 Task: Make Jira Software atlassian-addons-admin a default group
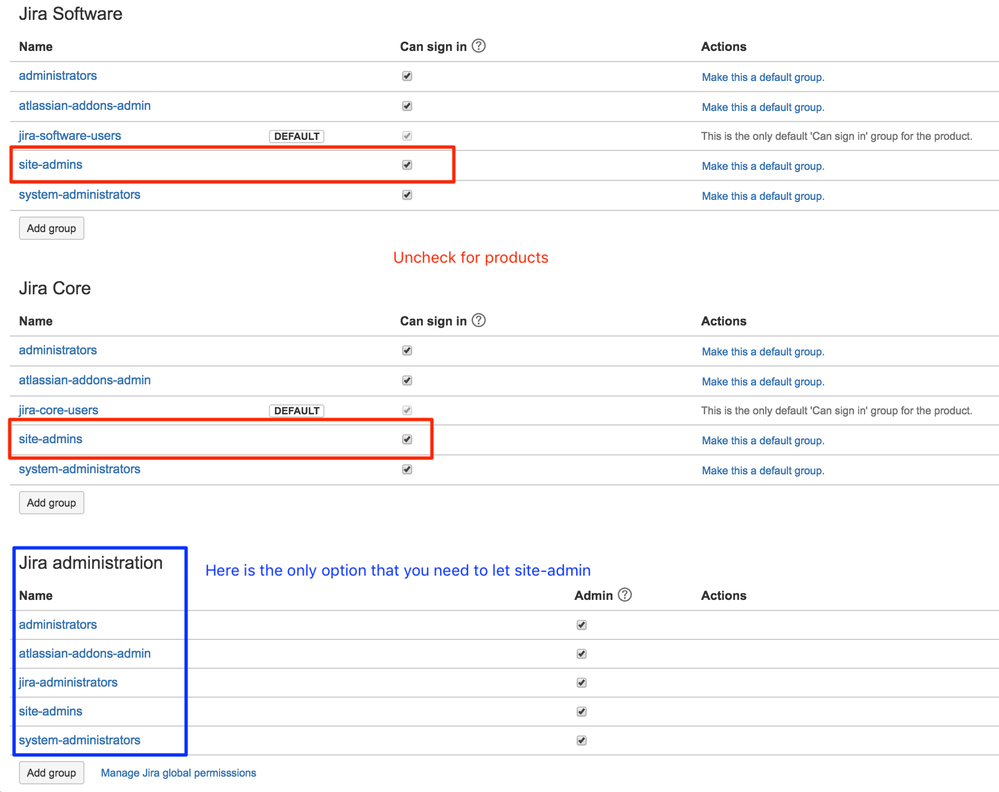coord(763,107)
